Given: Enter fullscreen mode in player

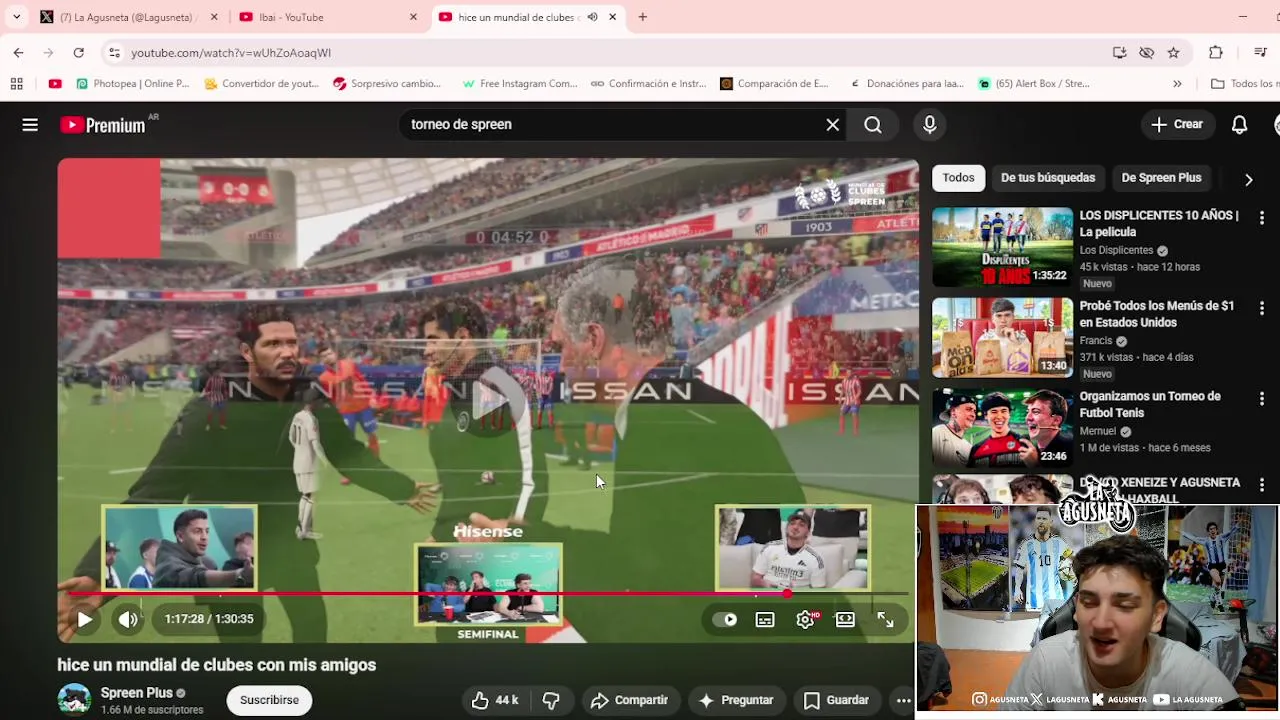Looking at the screenshot, I should pos(886,620).
